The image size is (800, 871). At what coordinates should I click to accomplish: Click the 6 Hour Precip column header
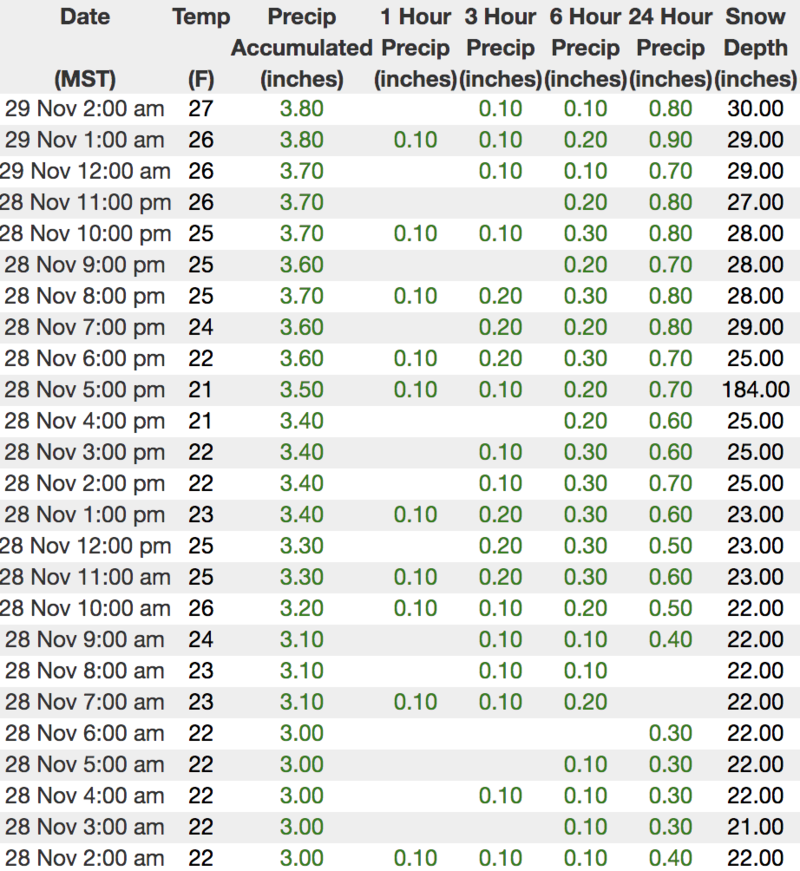(585, 47)
